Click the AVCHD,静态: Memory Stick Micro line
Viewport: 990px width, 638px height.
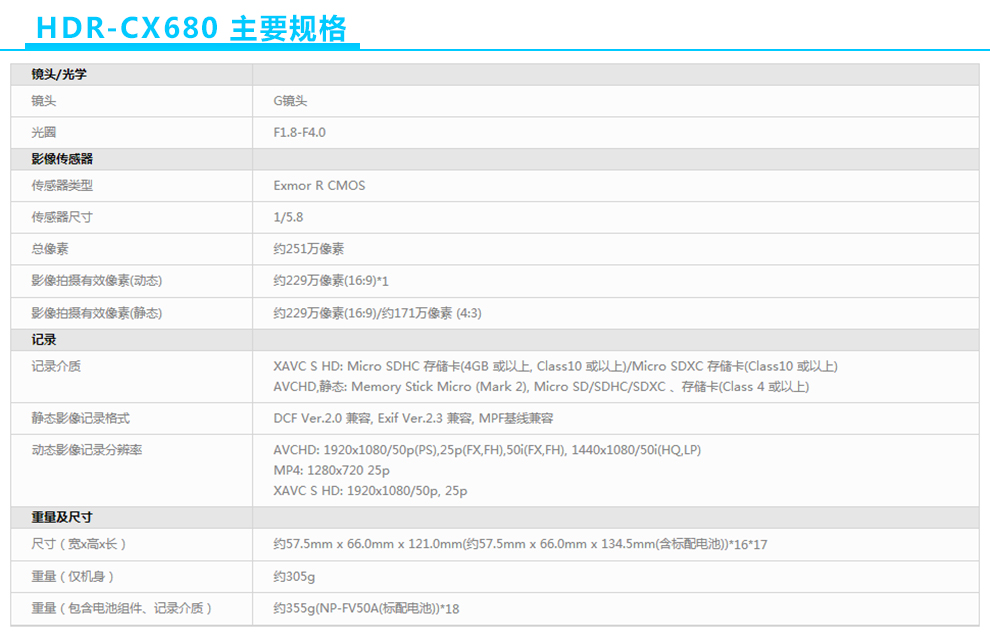click(x=541, y=387)
